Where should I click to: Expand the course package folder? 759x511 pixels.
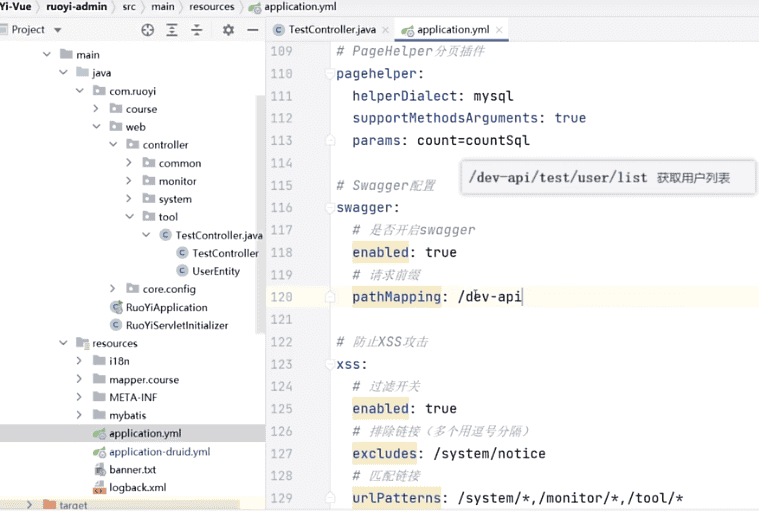coord(96,109)
